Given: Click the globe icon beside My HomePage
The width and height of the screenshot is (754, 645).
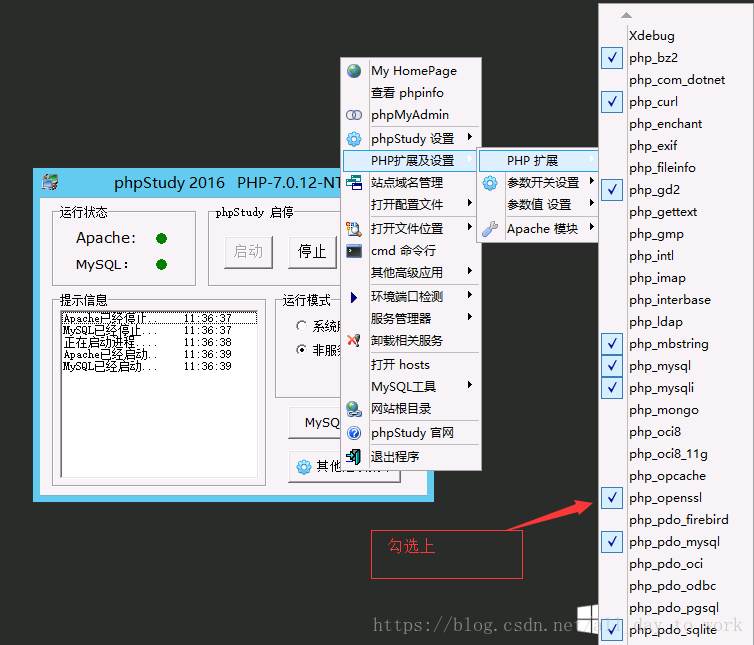Looking at the screenshot, I should pos(354,71).
